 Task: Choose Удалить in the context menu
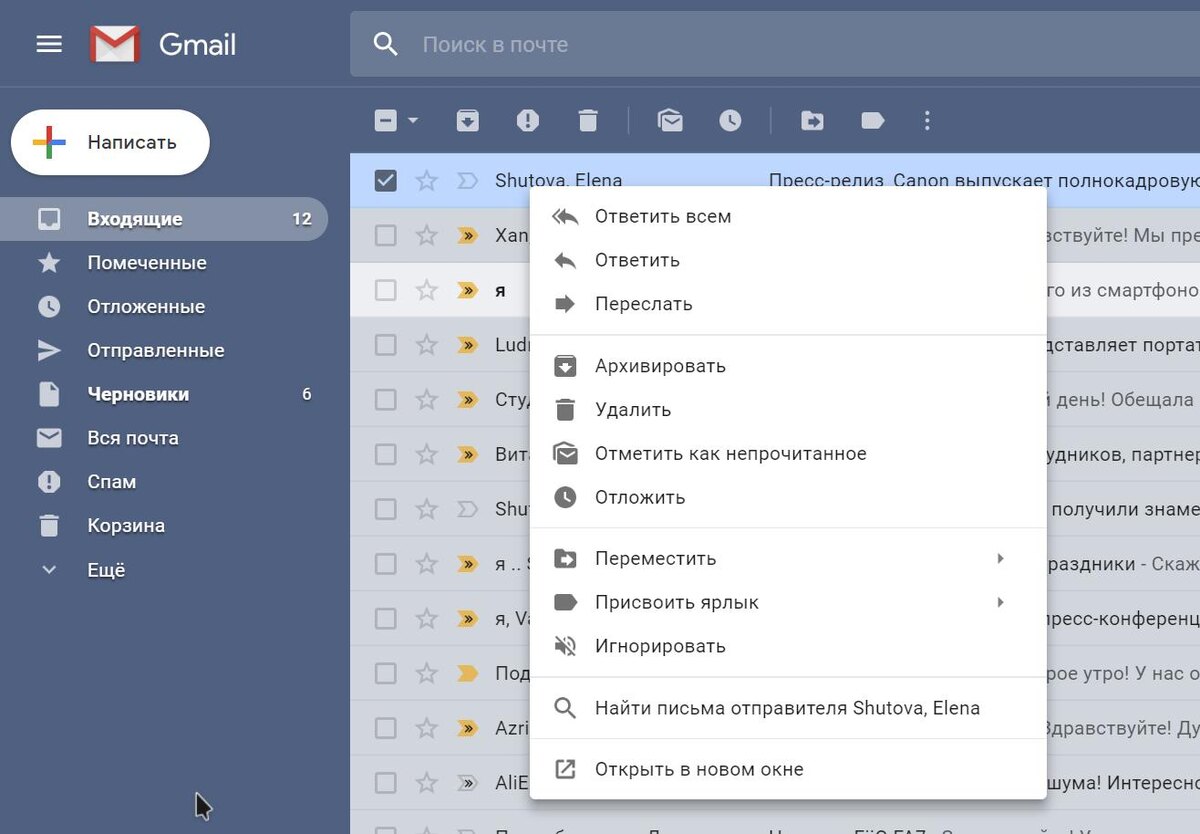point(788,410)
